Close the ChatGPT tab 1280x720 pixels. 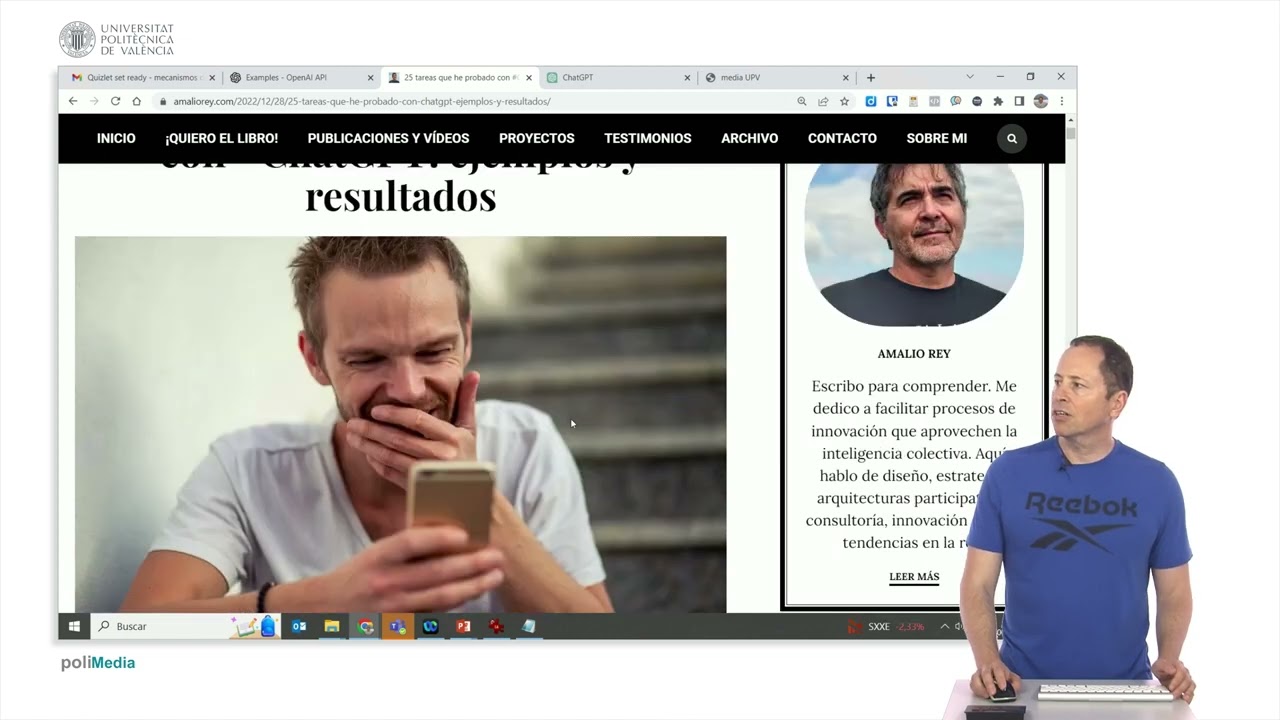(687, 77)
